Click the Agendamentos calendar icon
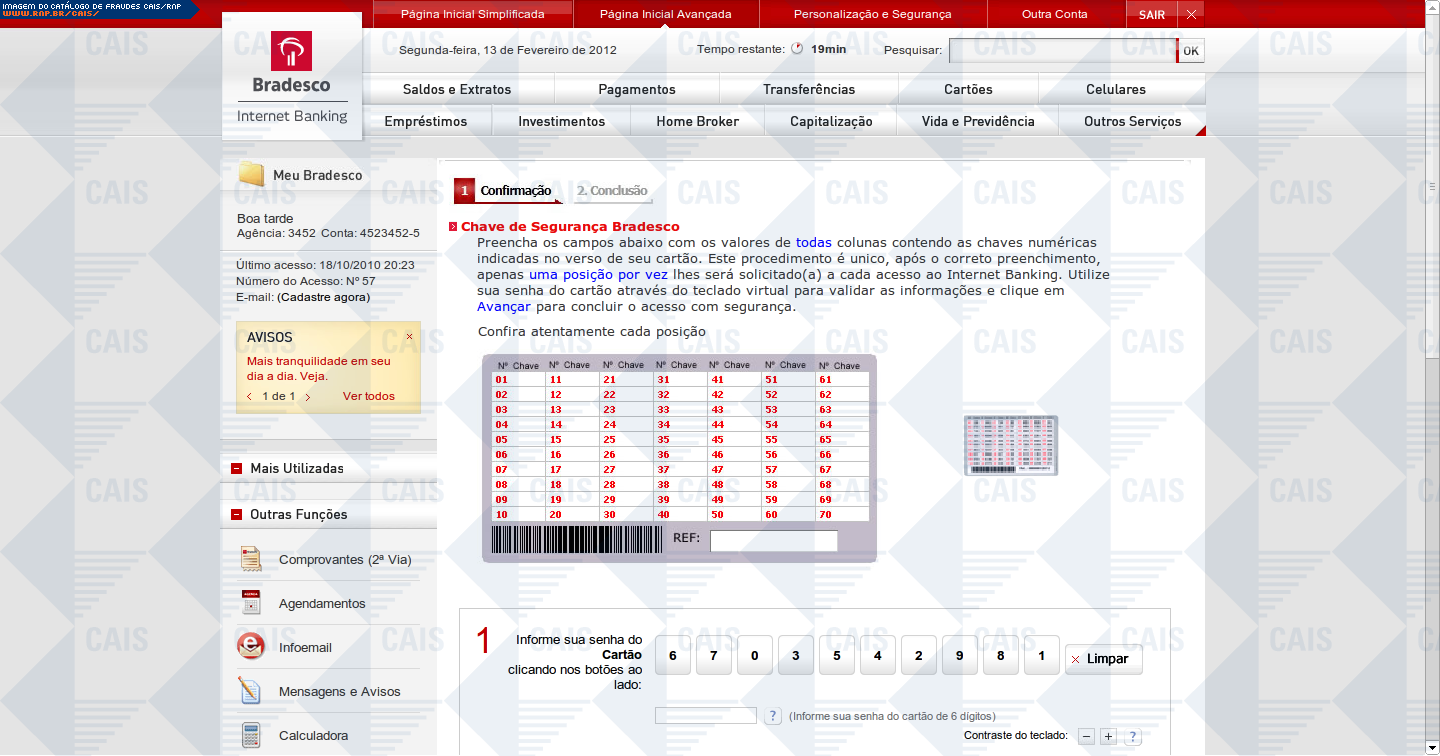 [251, 603]
